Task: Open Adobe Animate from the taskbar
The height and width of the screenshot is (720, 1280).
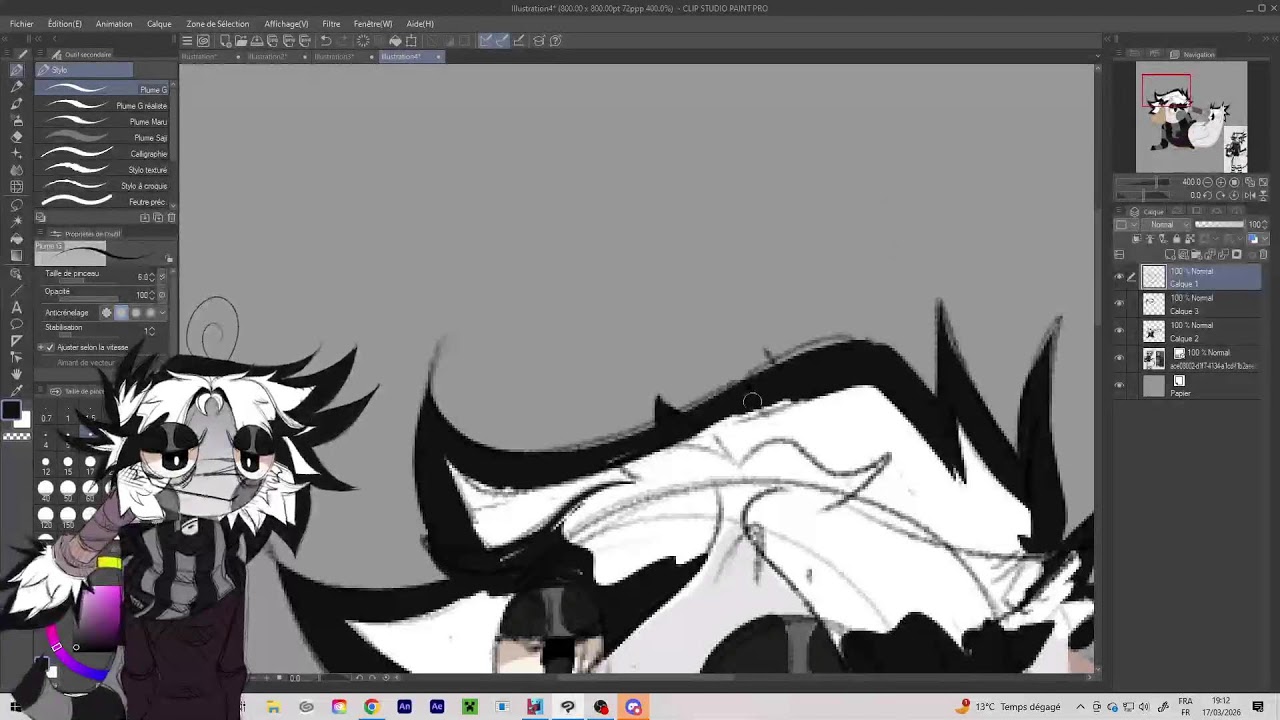Action: coord(404,707)
